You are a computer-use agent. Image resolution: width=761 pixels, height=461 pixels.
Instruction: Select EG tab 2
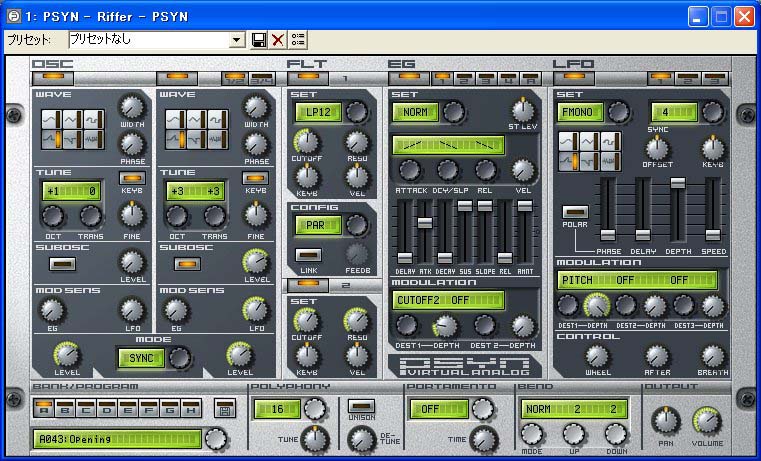464,78
